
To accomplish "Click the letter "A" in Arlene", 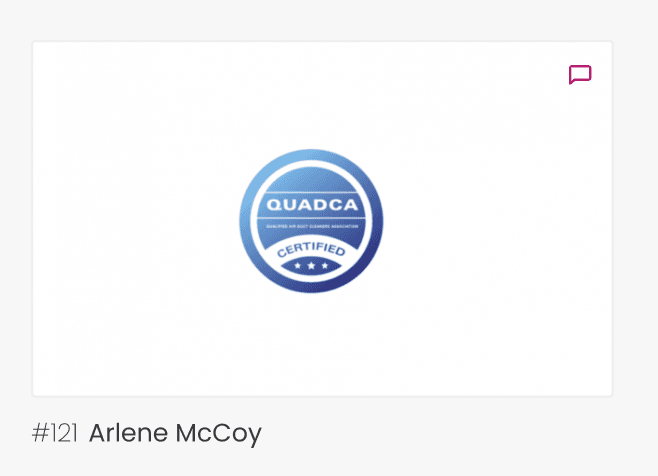I will tap(97, 433).
